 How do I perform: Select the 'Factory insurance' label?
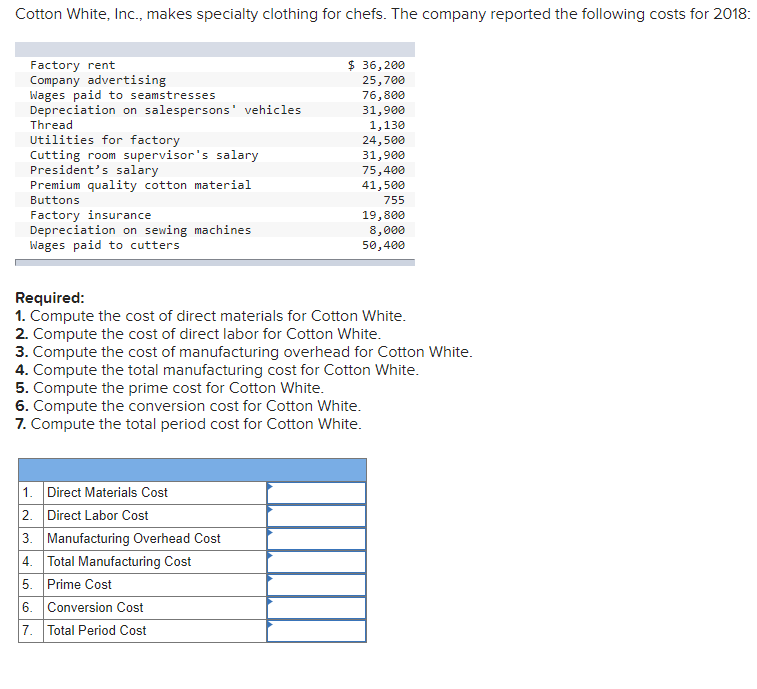point(90,215)
